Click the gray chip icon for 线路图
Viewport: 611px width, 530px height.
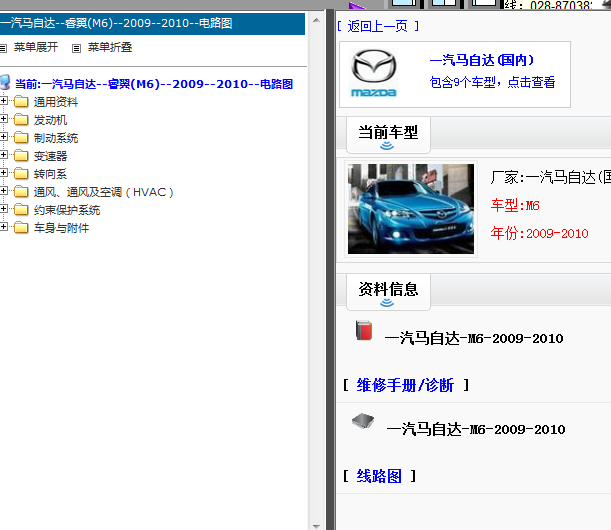tap(363, 421)
